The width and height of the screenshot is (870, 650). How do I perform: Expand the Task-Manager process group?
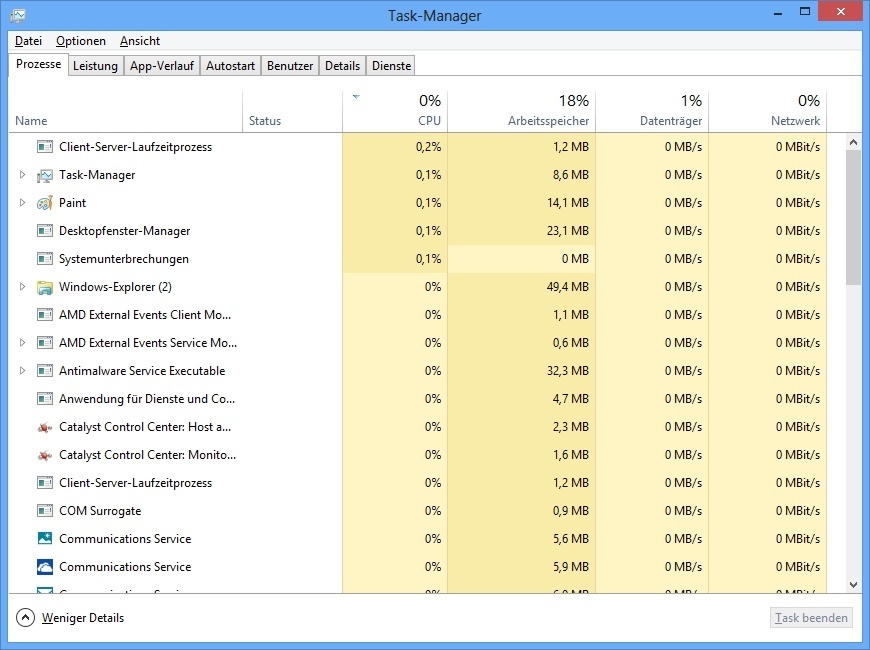22,175
